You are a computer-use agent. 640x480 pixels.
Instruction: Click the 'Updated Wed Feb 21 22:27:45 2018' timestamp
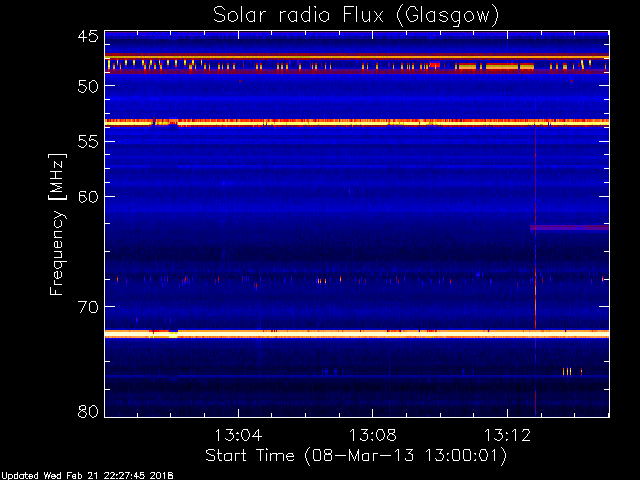coord(87,476)
